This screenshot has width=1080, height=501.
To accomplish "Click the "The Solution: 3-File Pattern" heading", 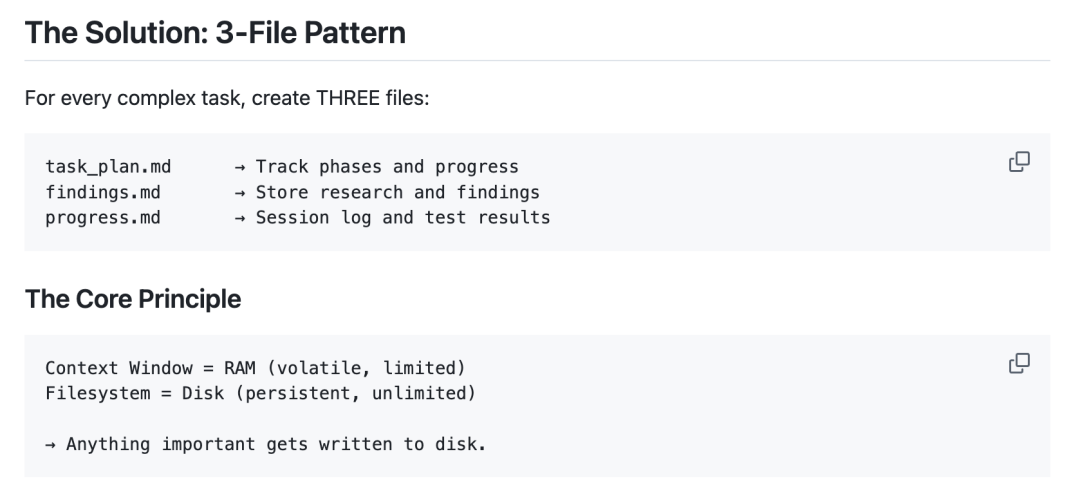I will pyautogui.click(x=215, y=33).
